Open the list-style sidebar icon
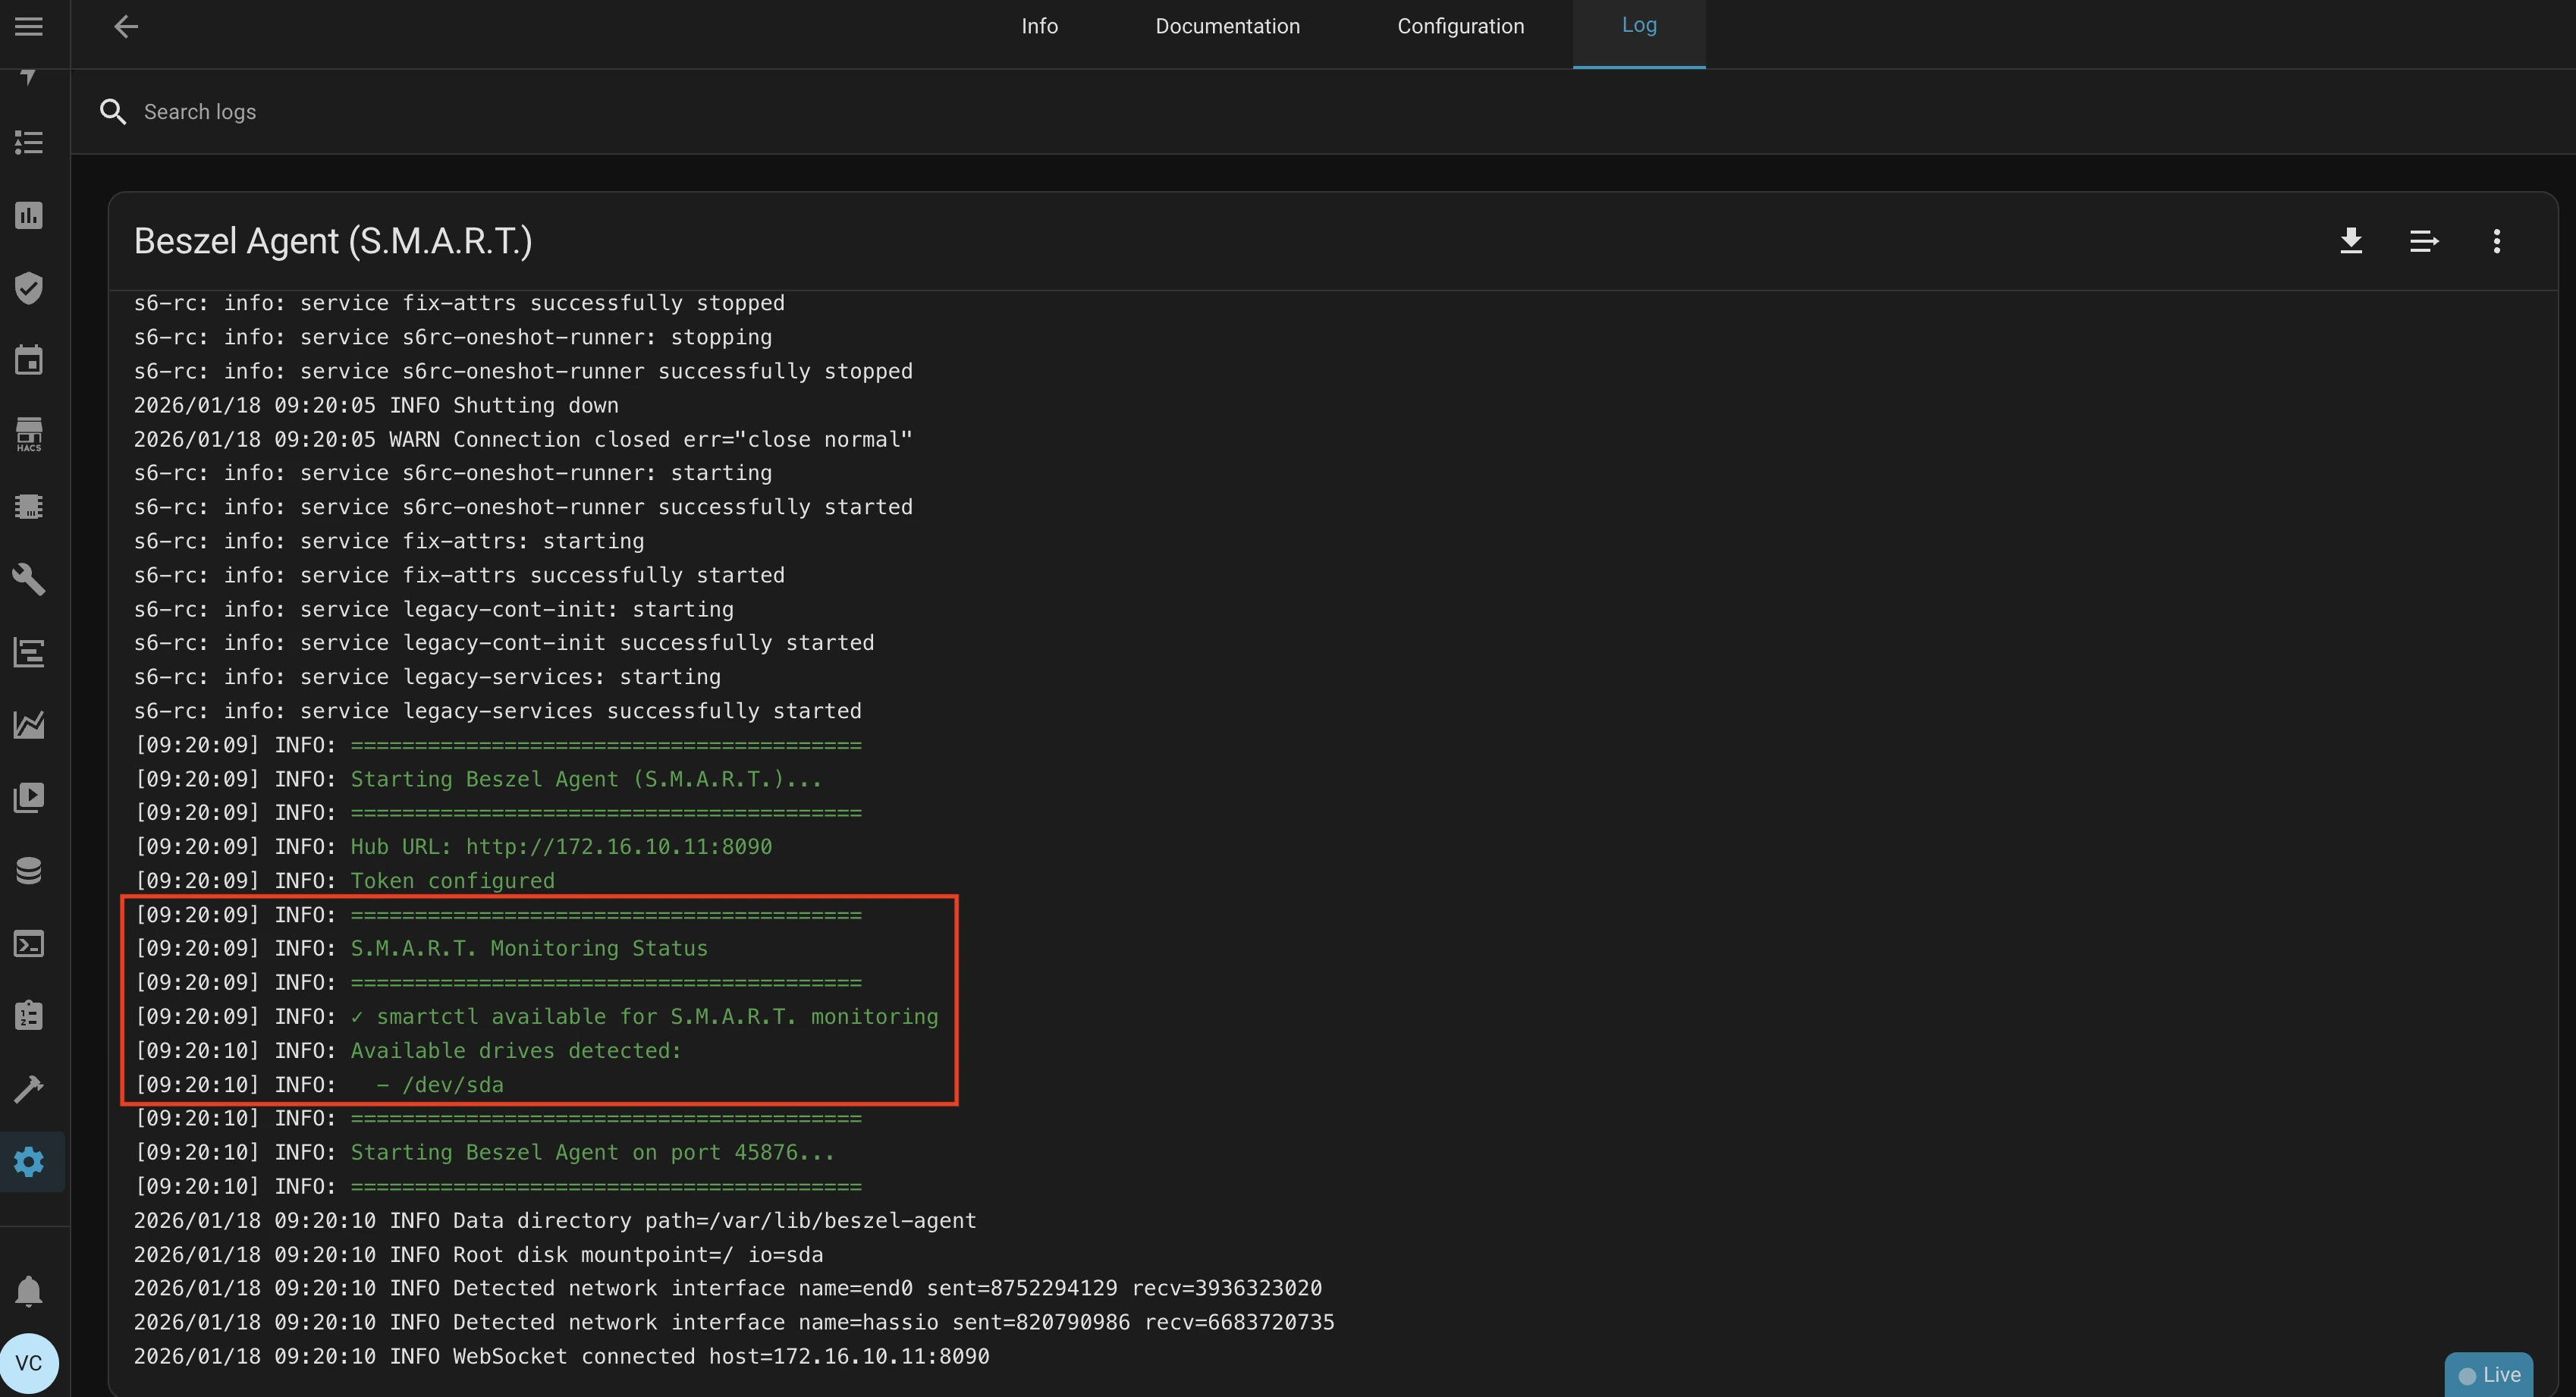2576x1397 pixels. 29,143
